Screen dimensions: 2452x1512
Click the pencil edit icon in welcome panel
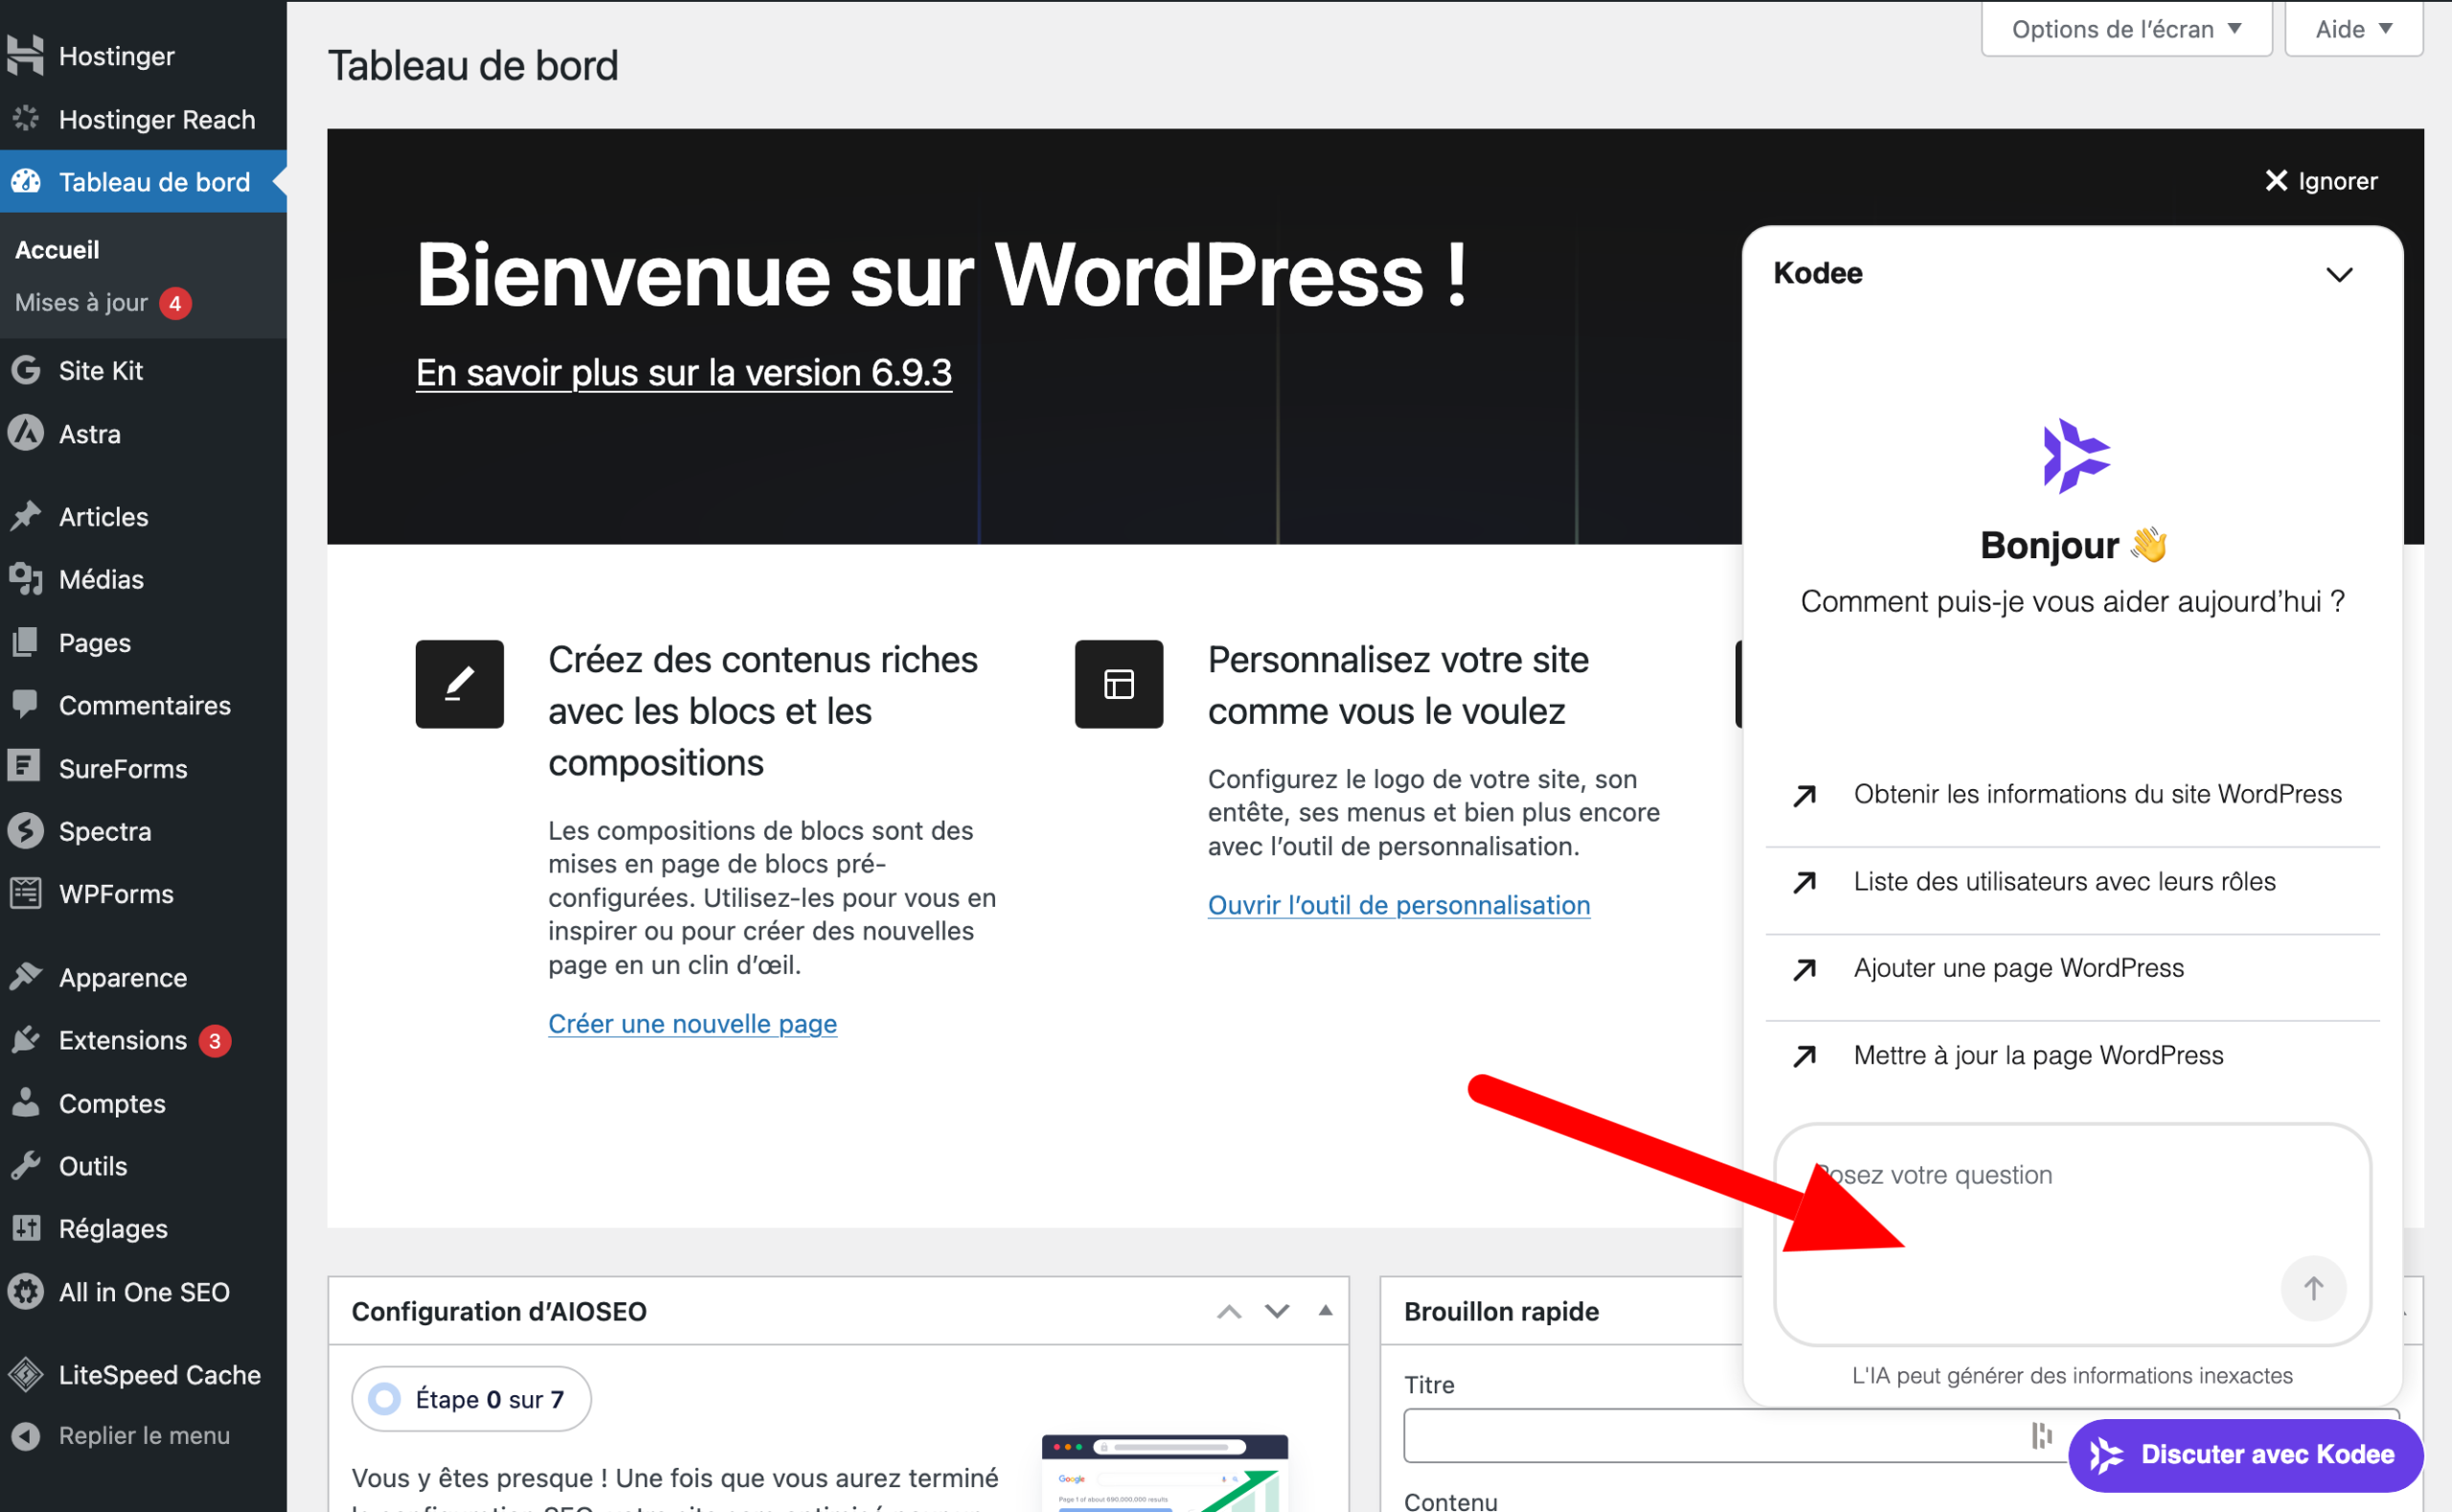(x=460, y=684)
